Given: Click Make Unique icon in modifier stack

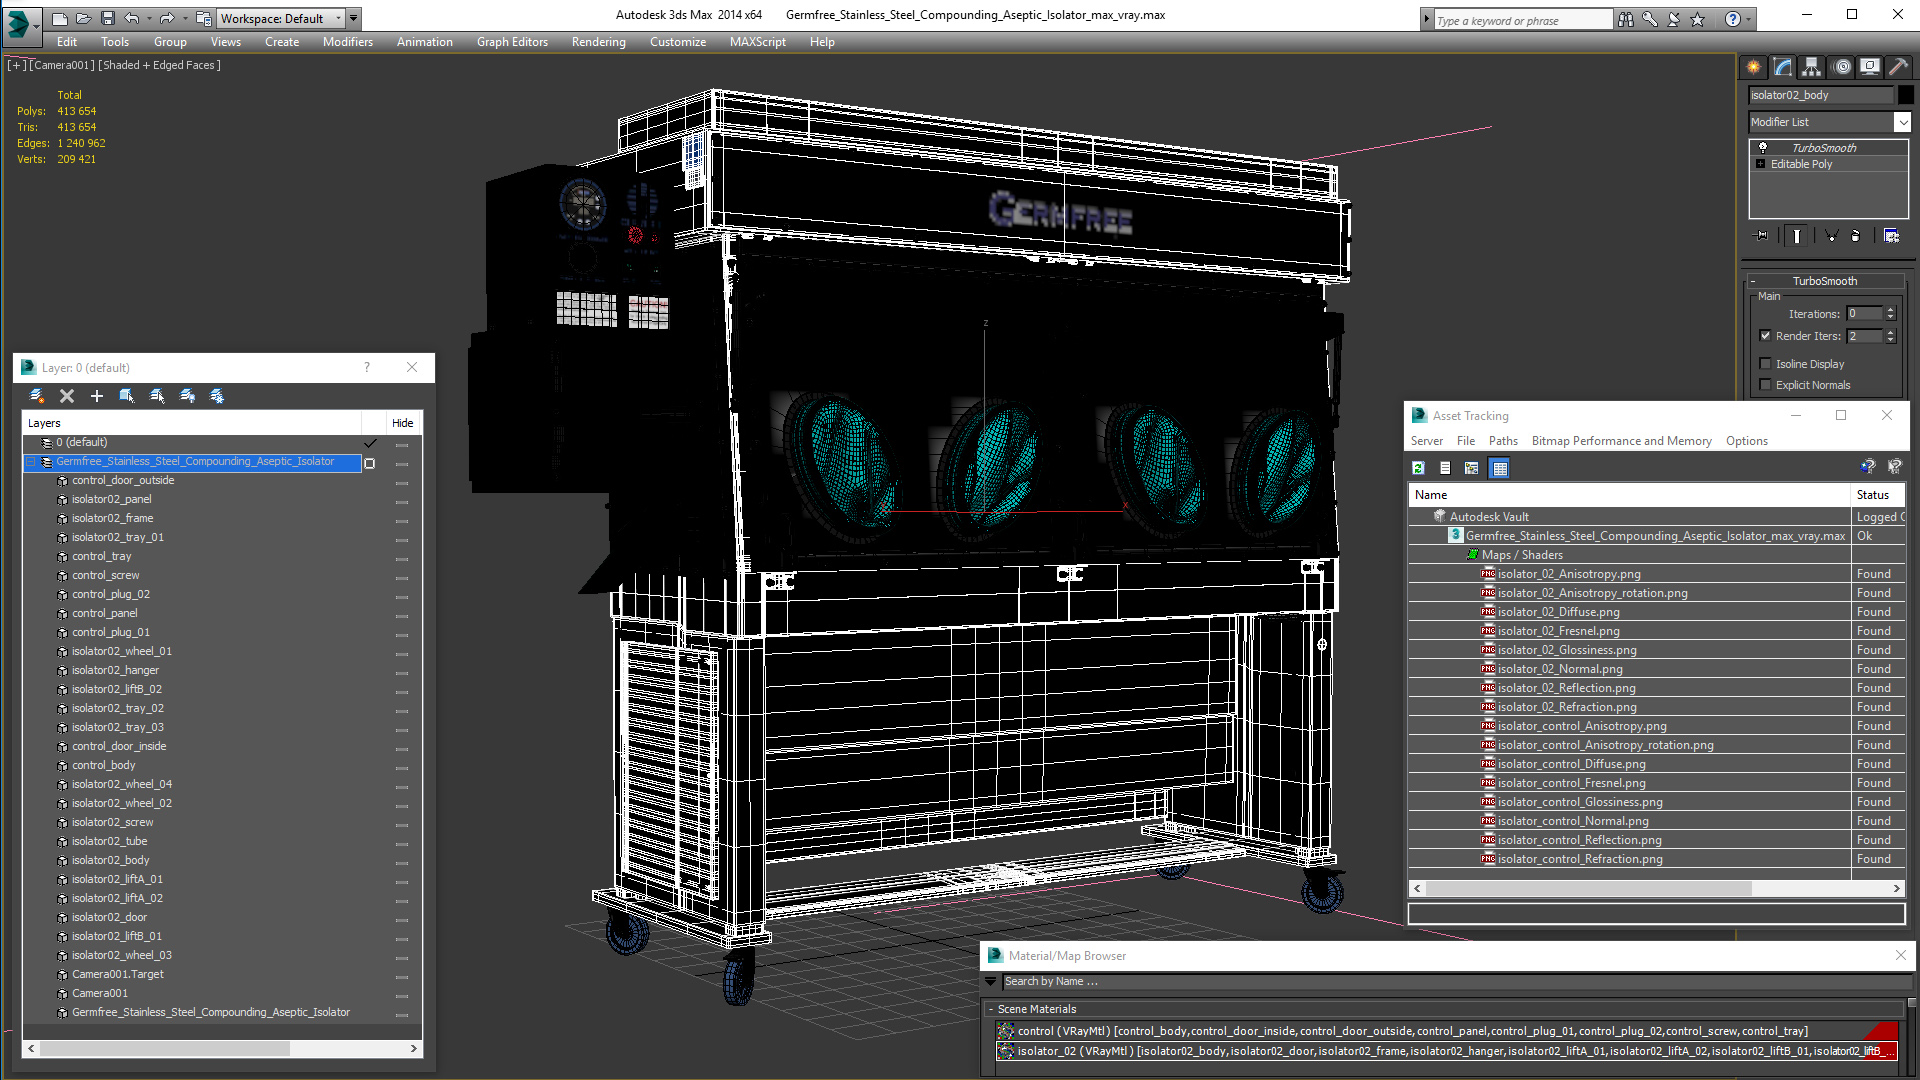Looking at the screenshot, I should pyautogui.click(x=1831, y=236).
